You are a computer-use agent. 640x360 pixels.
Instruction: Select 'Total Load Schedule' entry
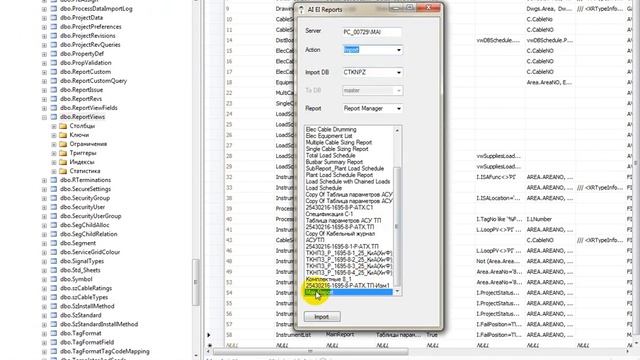(331, 156)
